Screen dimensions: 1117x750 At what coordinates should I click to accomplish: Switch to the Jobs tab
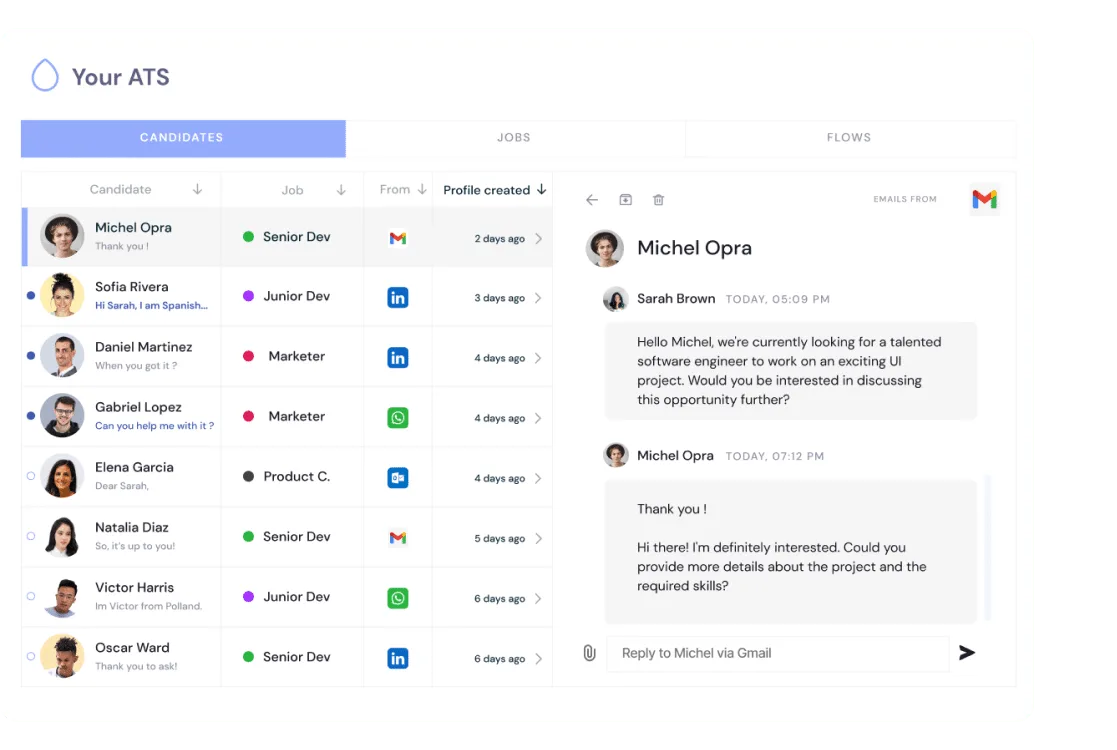pyautogui.click(x=514, y=138)
